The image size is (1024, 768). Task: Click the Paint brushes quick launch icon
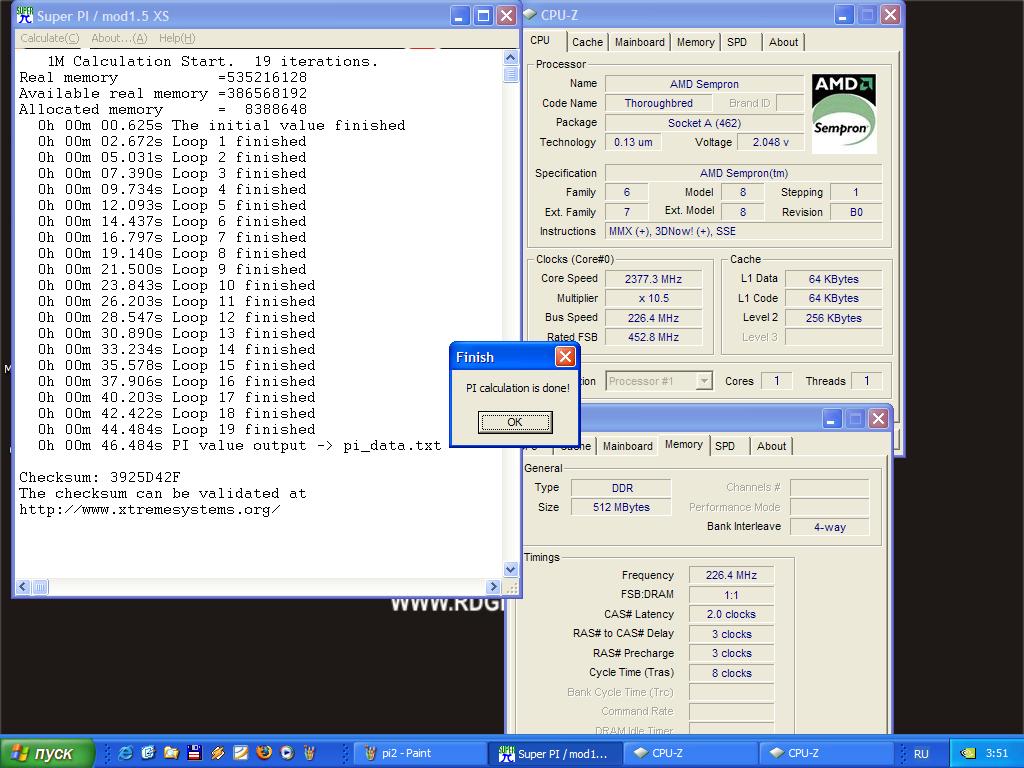point(310,753)
